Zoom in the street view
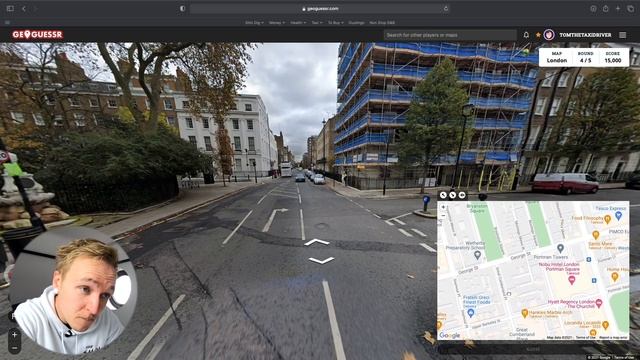Screen dimensions: 640x360 click(14, 335)
